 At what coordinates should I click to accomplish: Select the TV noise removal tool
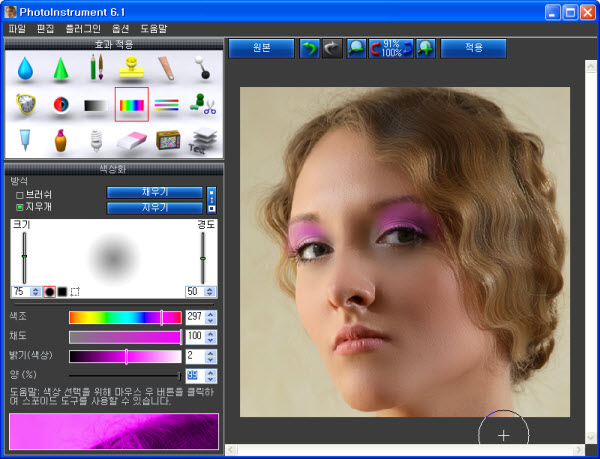click(x=168, y=140)
